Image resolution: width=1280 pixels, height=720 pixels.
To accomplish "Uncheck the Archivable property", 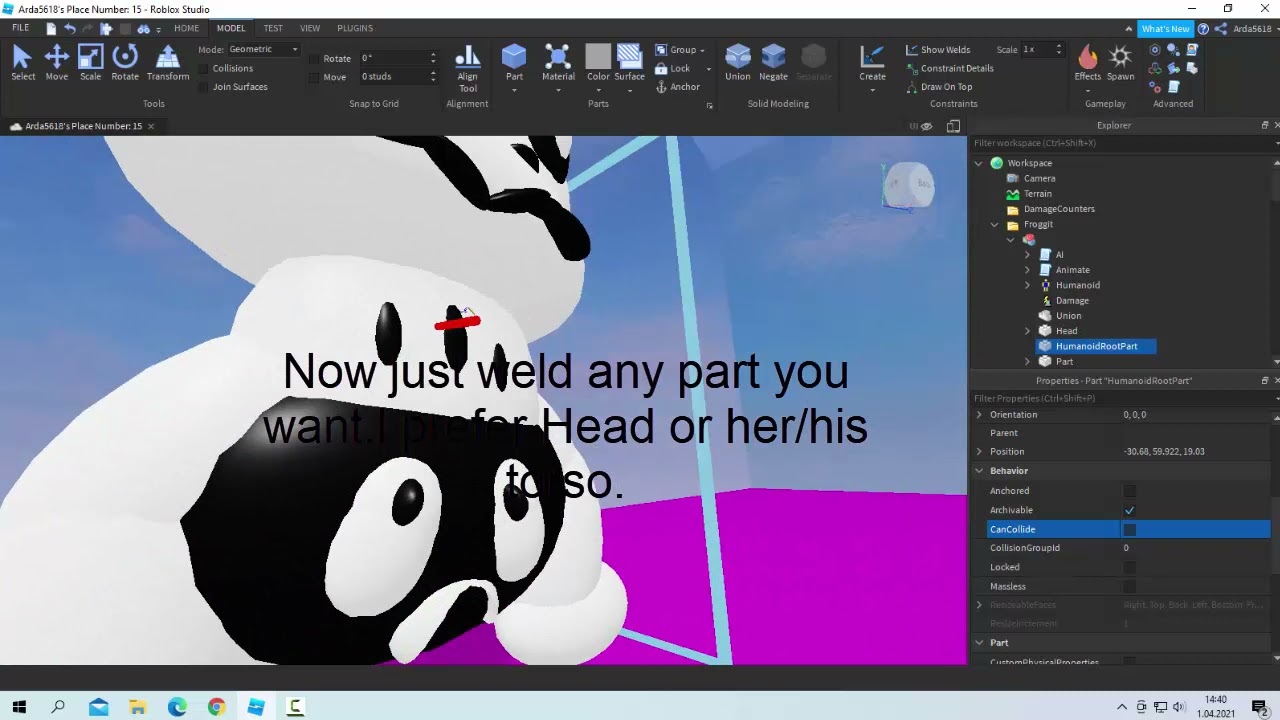I will point(1129,510).
